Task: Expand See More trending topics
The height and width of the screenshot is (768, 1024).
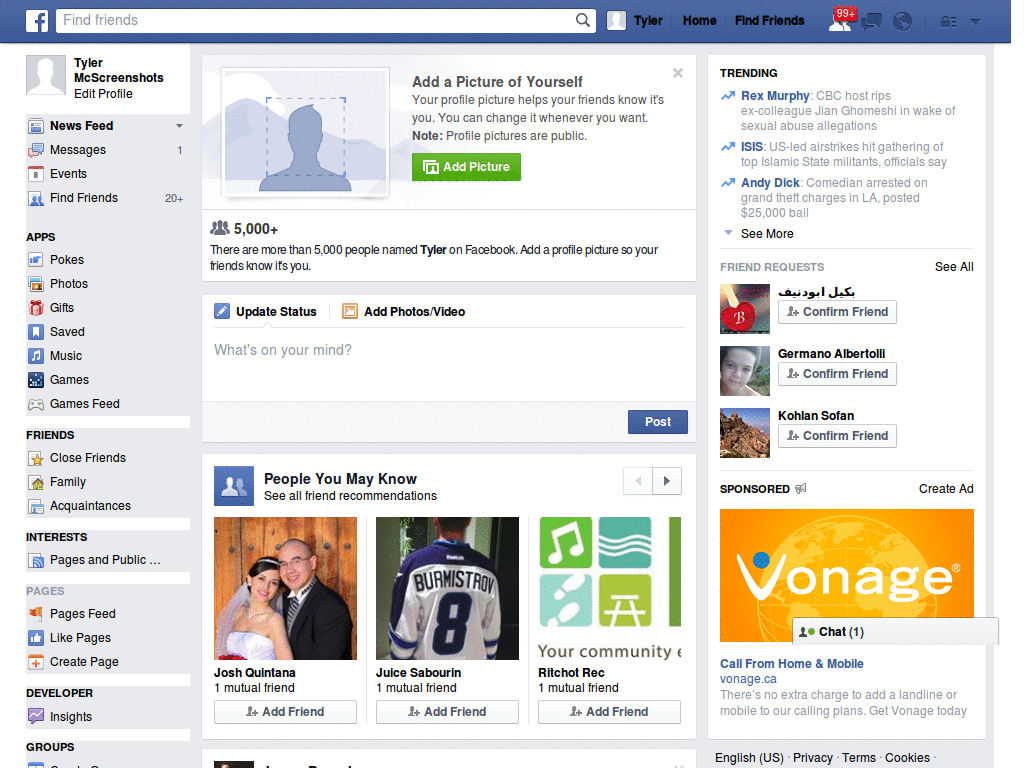Action: coord(767,234)
